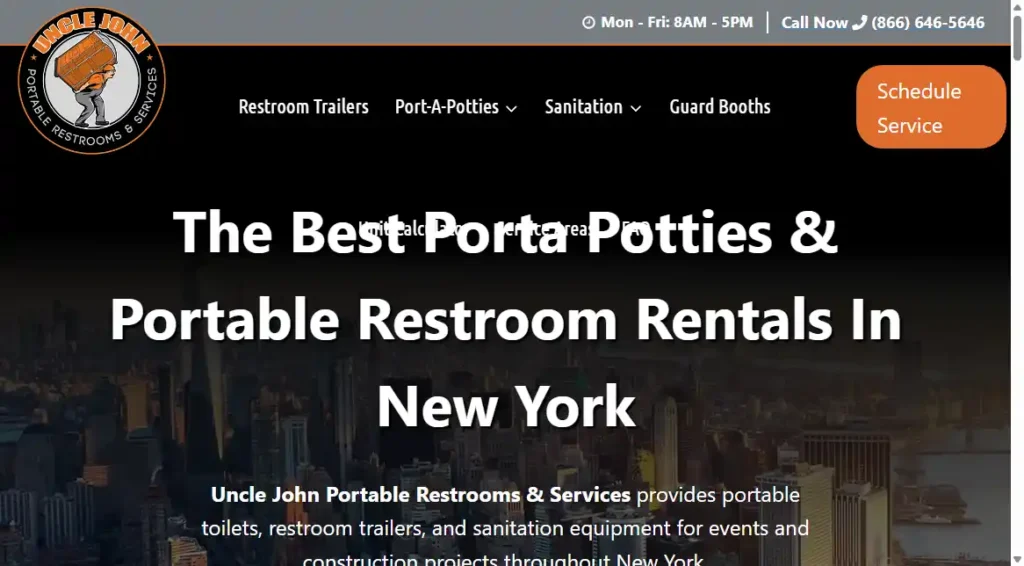Click the page vertical scrollbar thumb
This screenshot has width=1024, height=566.
[x=1017, y=37]
